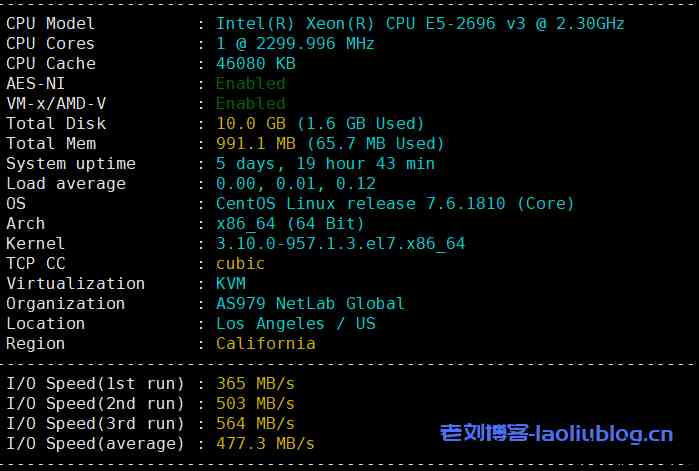Select the '3.10.0-957.1.3.el7.x86_64' kernel value
The width and height of the screenshot is (699, 471).
point(340,244)
